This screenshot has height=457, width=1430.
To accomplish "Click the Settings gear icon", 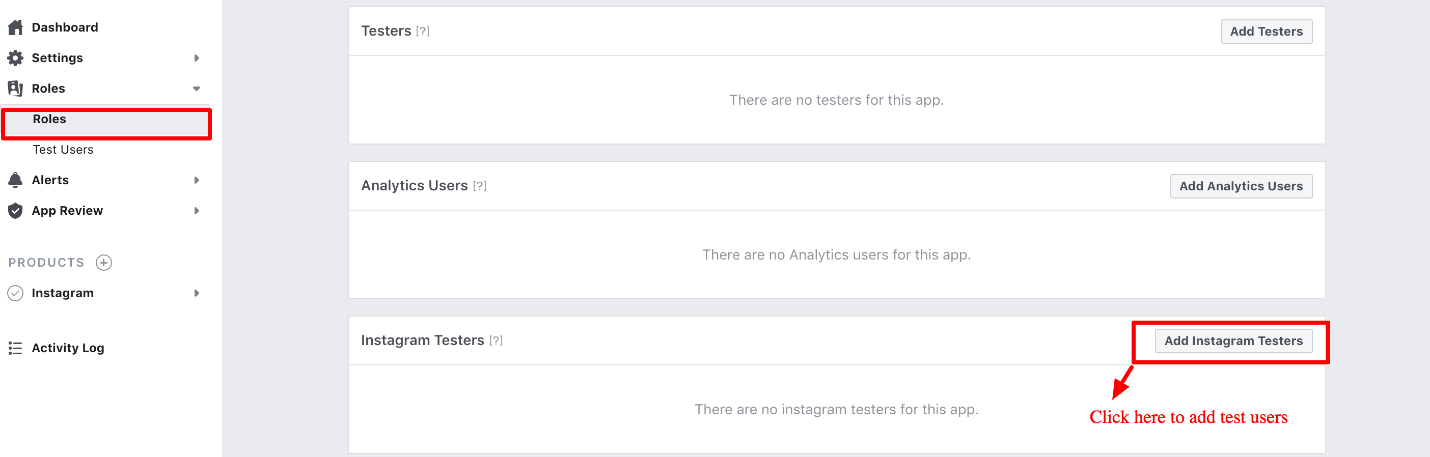I will tap(15, 58).
